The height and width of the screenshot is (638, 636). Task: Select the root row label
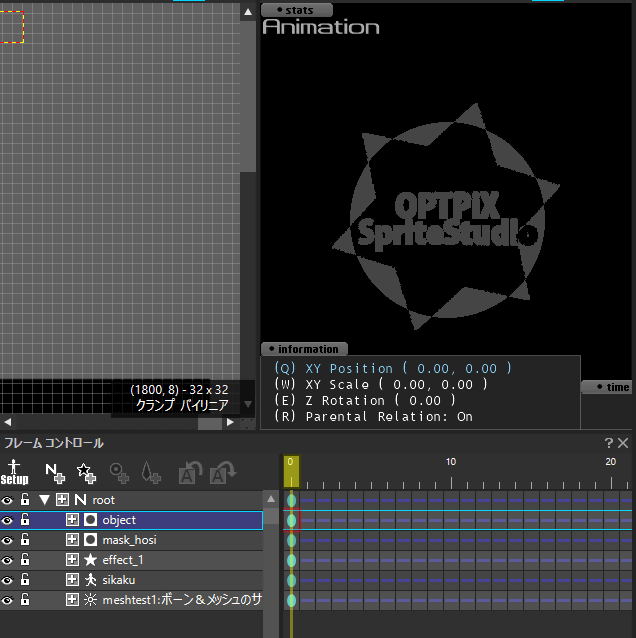click(103, 500)
